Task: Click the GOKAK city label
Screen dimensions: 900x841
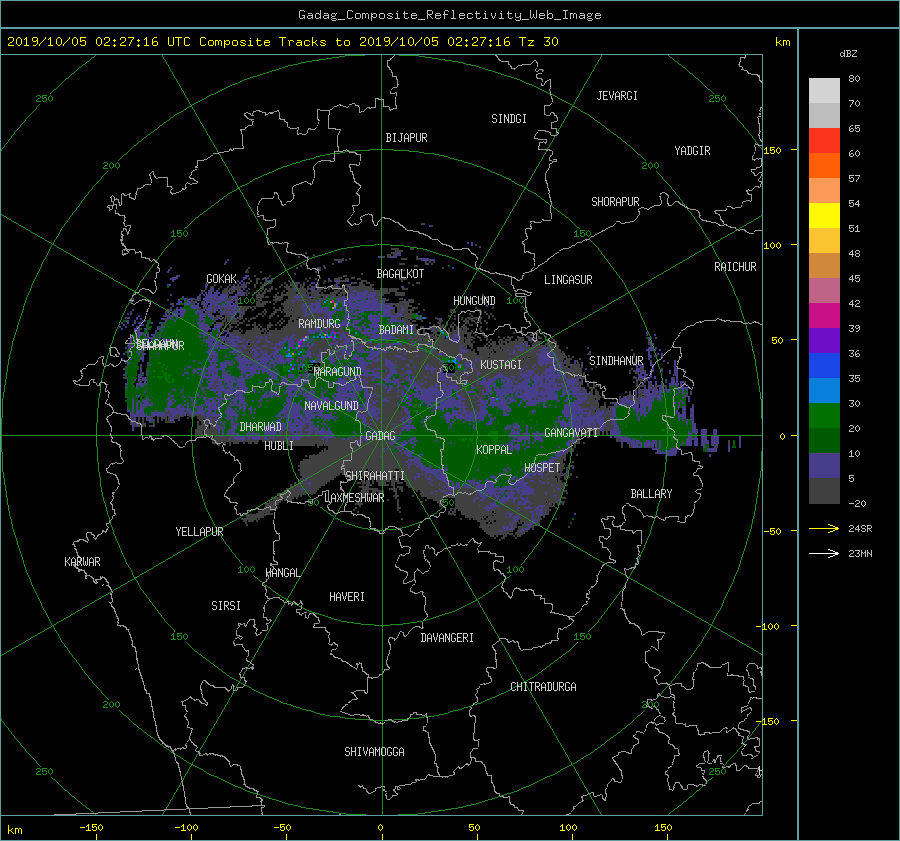Action: coord(222,279)
